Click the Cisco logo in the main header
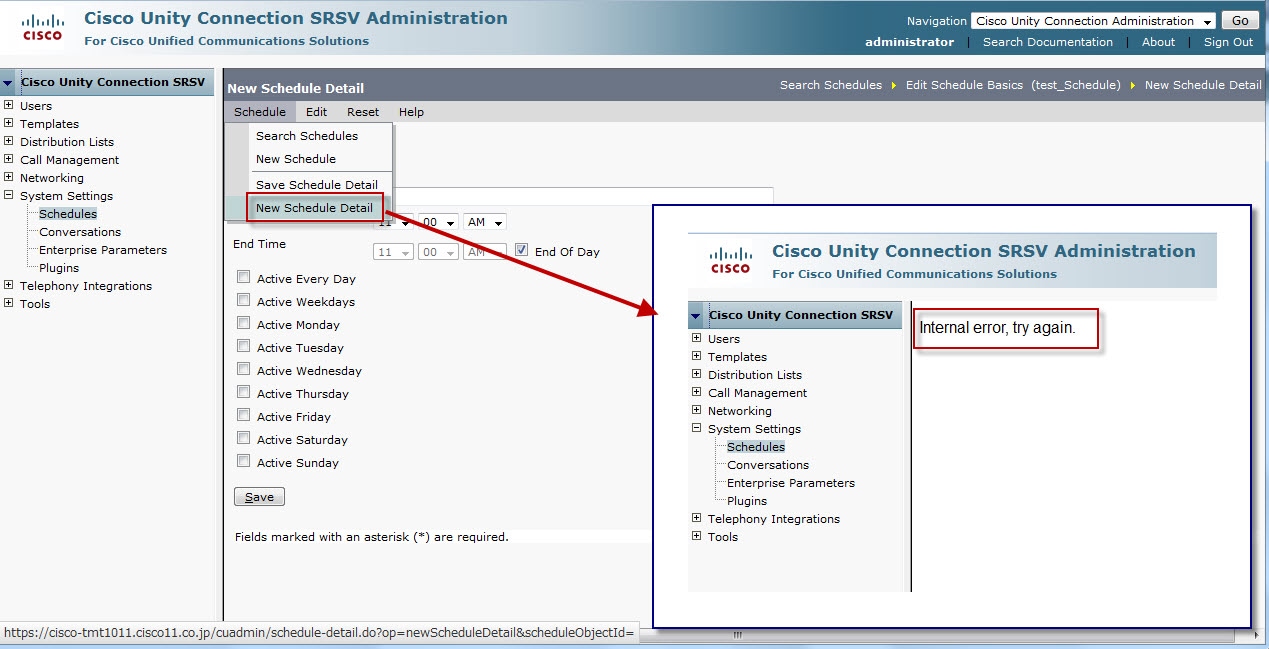This screenshot has height=649, width=1269. pyautogui.click(x=42, y=28)
